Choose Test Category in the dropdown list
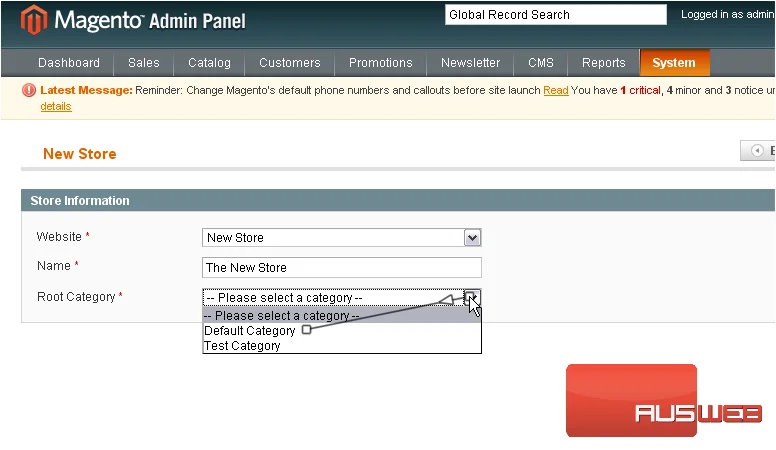Image resolution: width=776 pixels, height=450 pixels. pos(341,346)
